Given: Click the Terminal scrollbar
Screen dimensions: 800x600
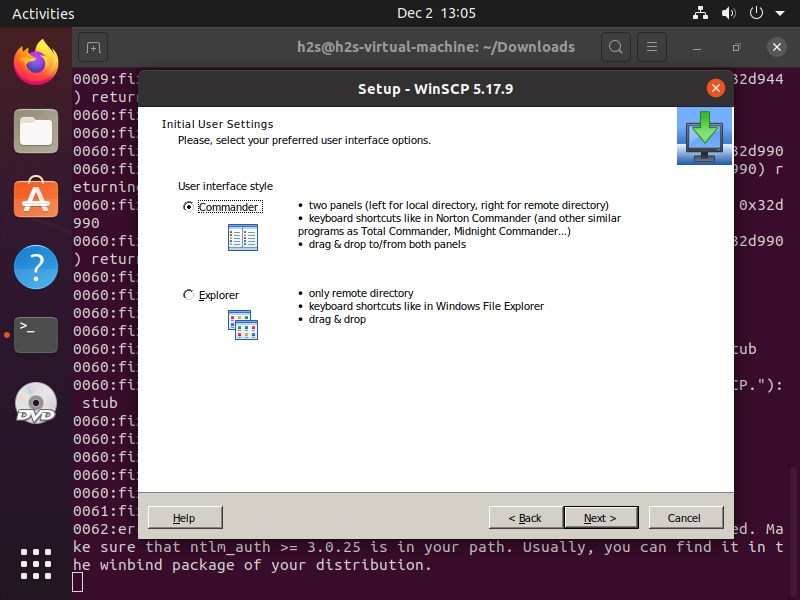Looking at the screenshot, I should click(x=794, y=531).
